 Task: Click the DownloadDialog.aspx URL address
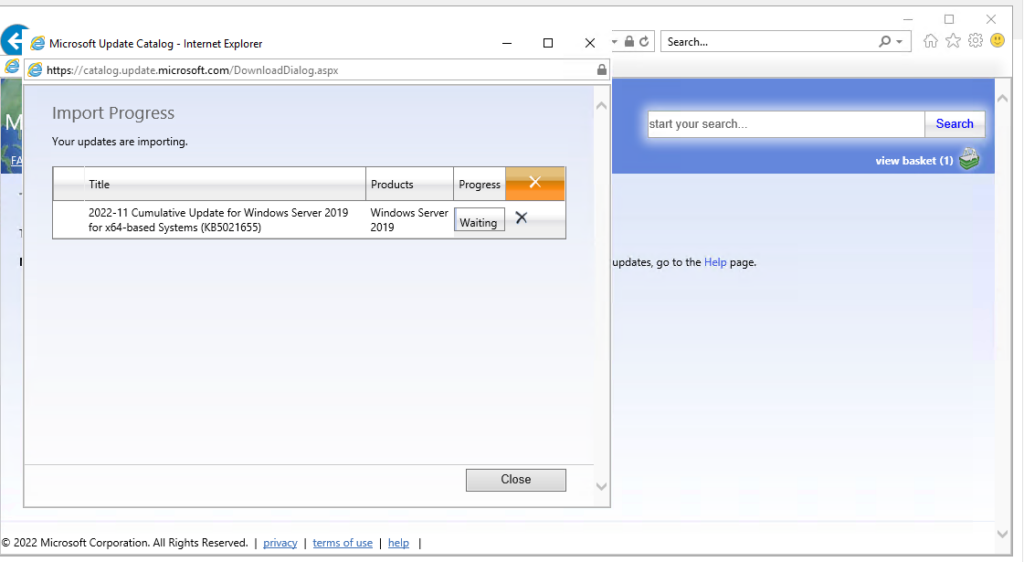[192, 70]
